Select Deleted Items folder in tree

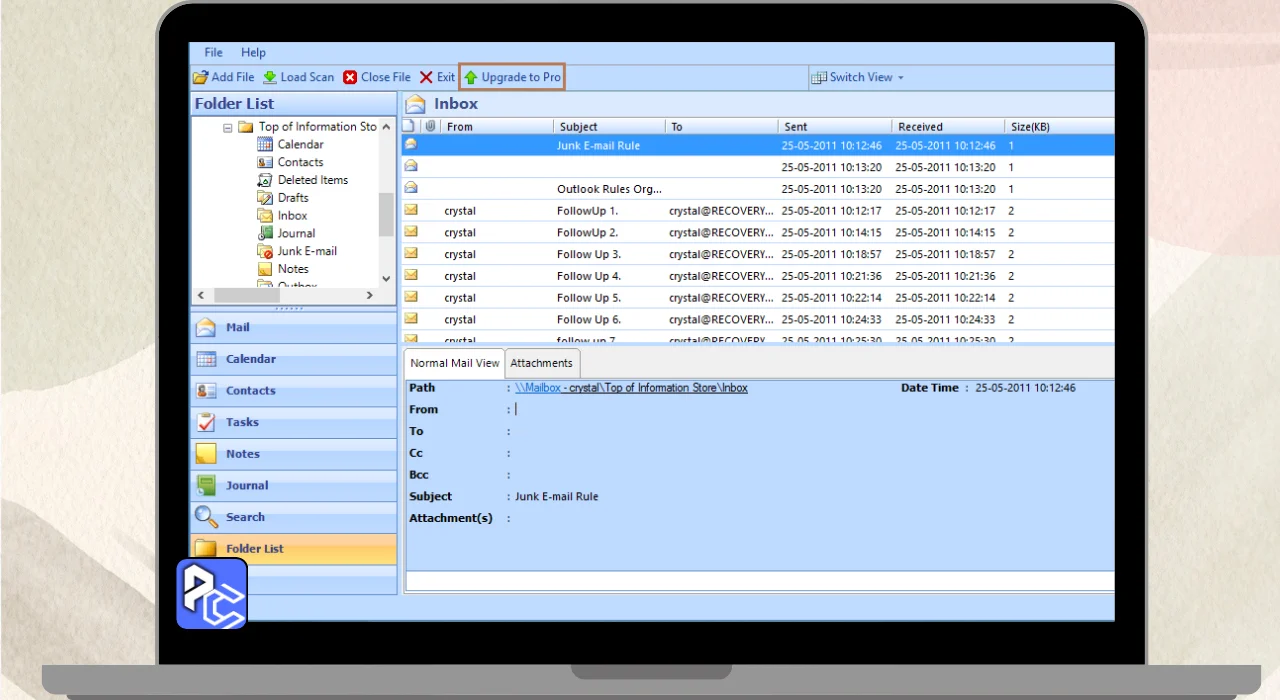(312, 180)
